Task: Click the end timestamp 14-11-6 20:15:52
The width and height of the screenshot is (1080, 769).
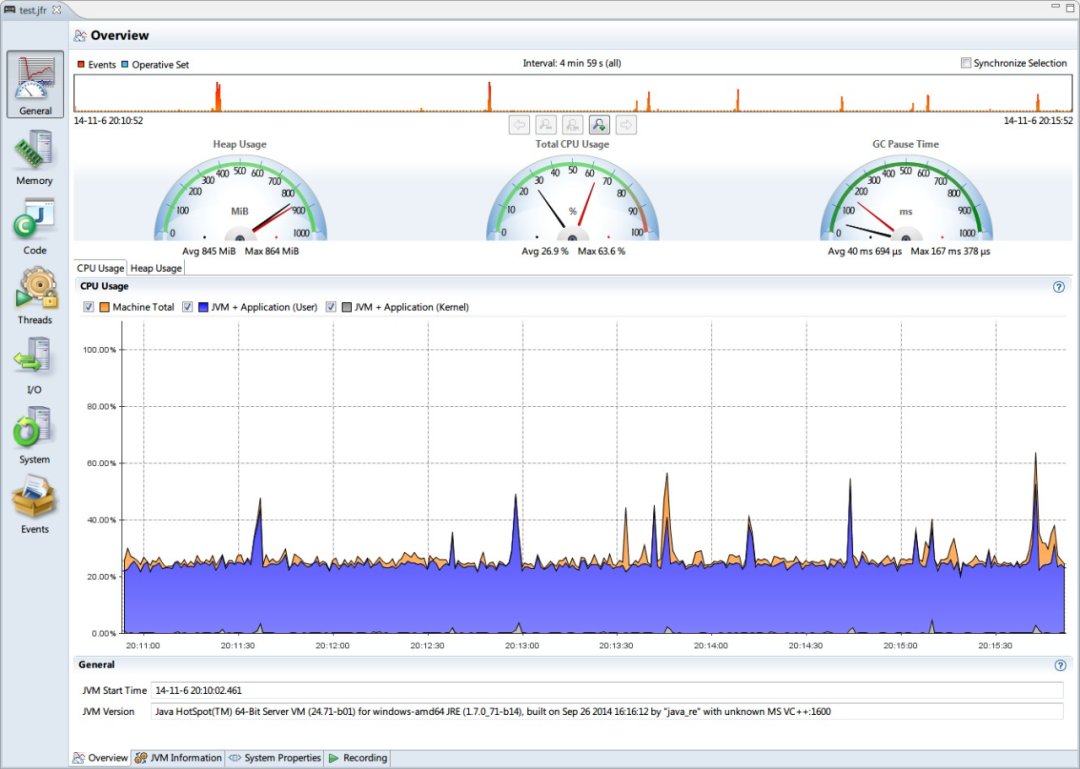Action: point(1038,121)
